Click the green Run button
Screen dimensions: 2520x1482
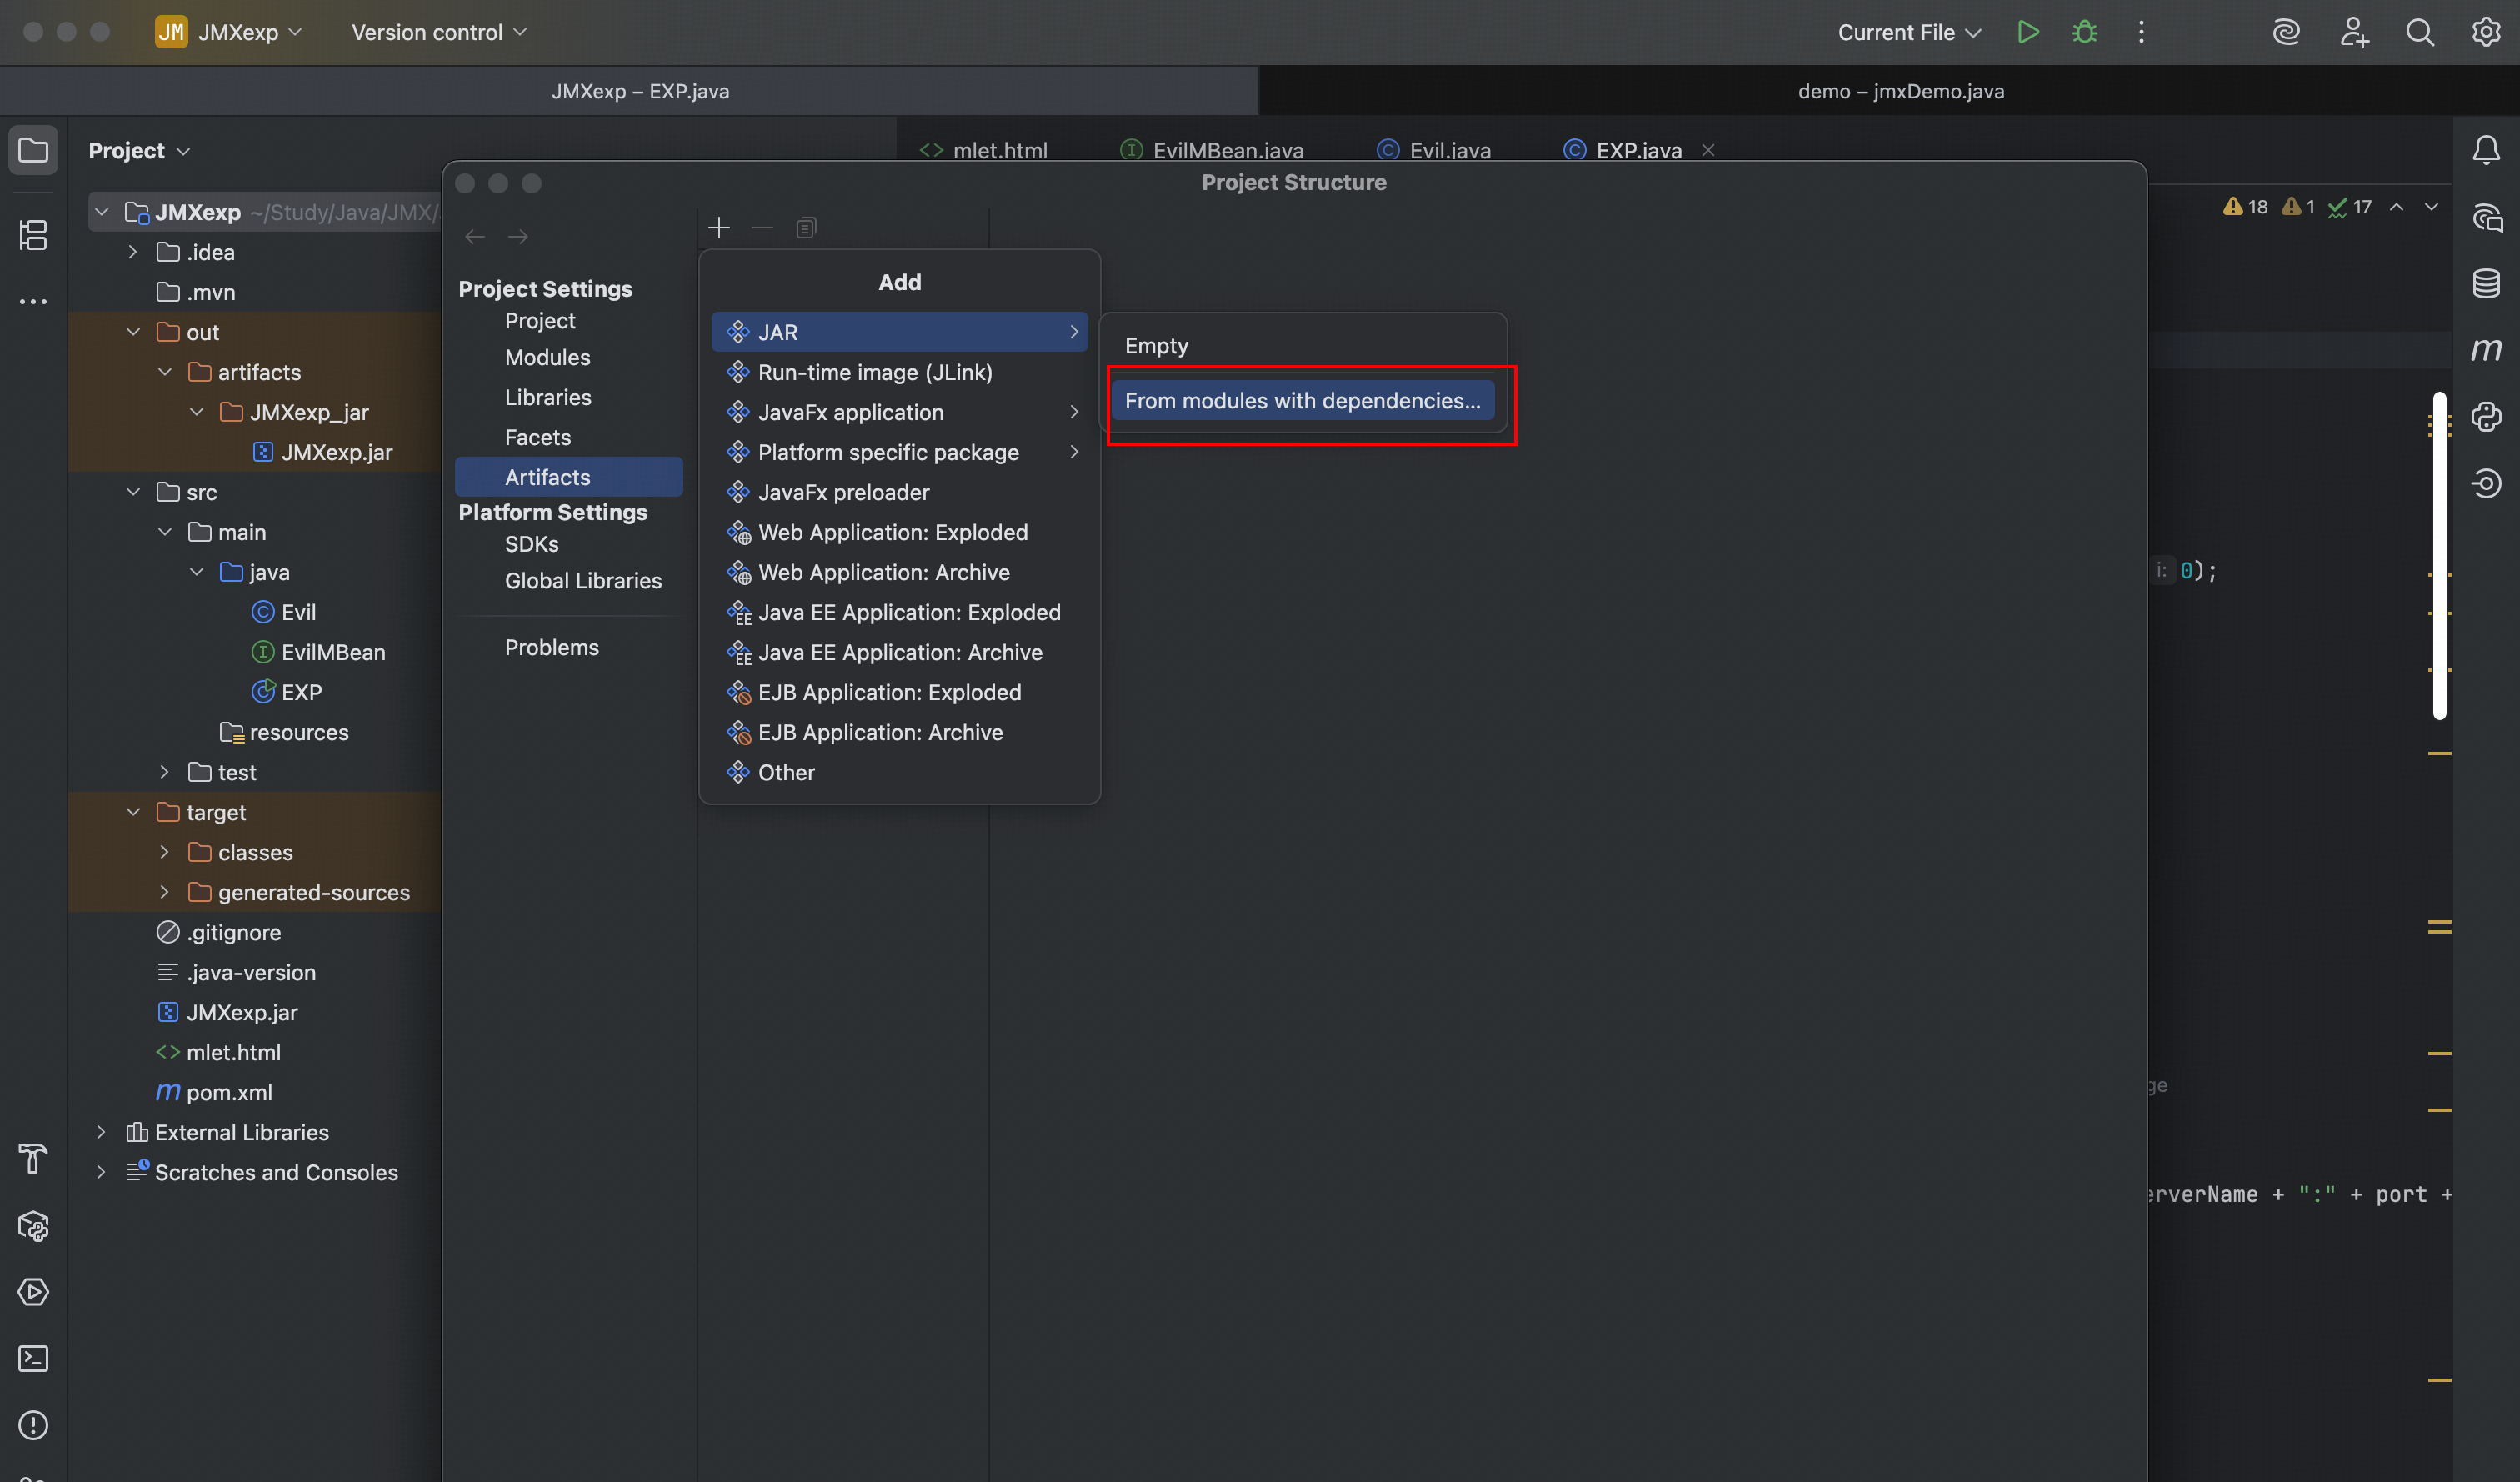(2027, 32)
